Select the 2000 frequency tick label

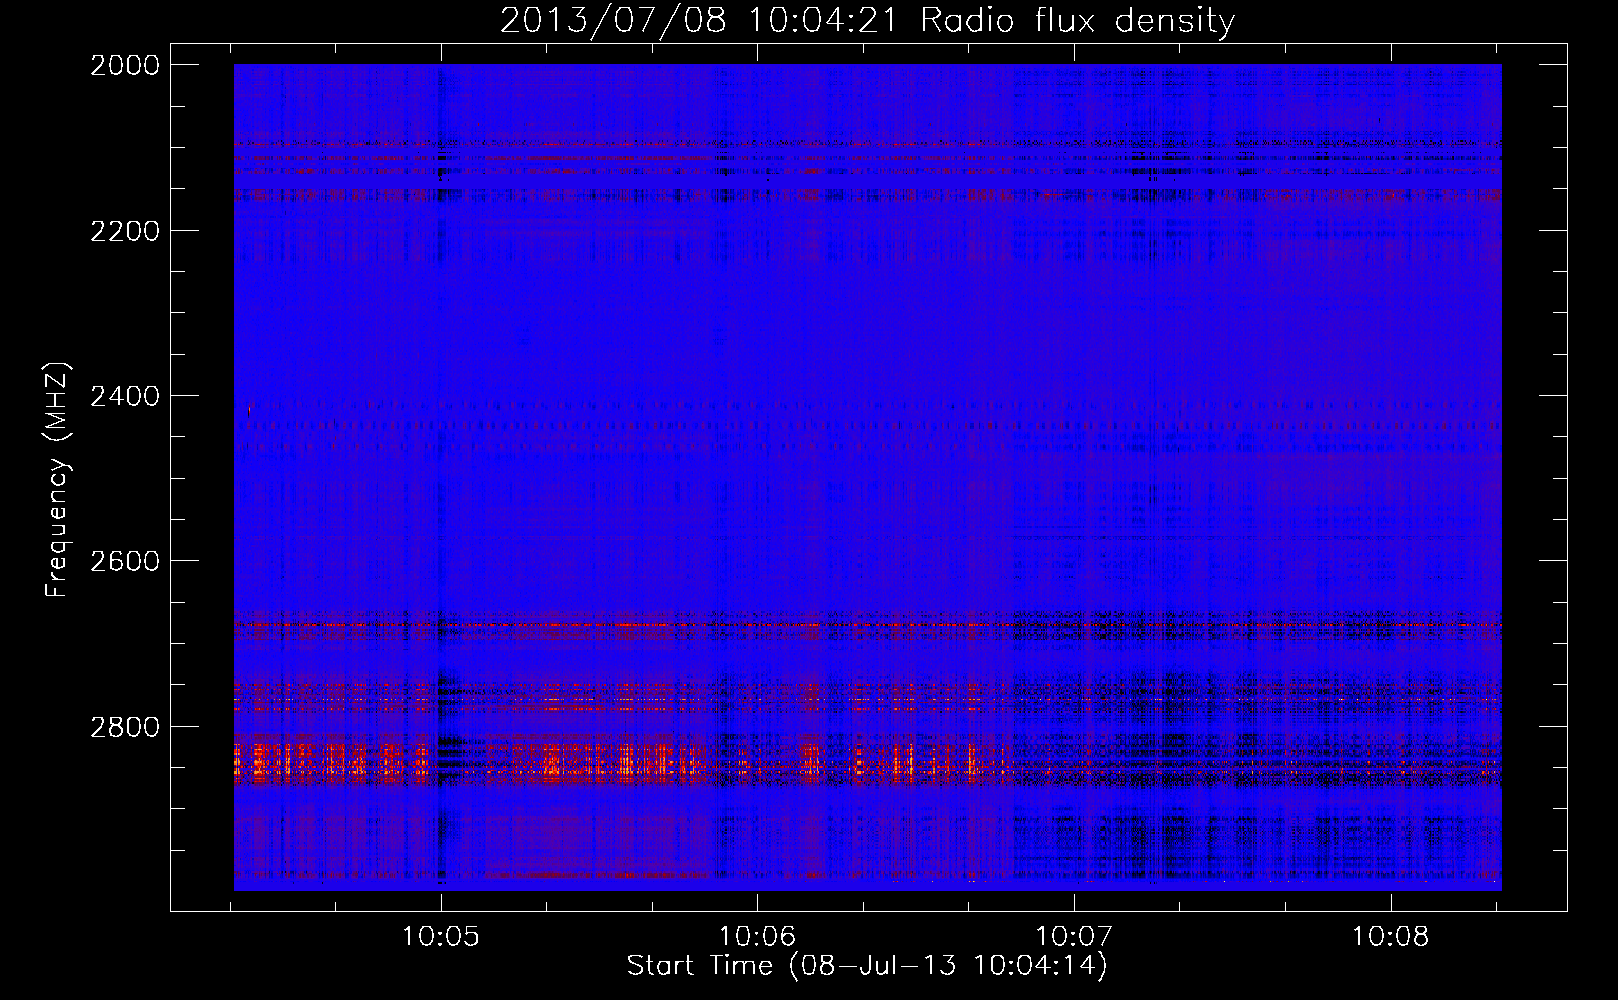(124, 65)
